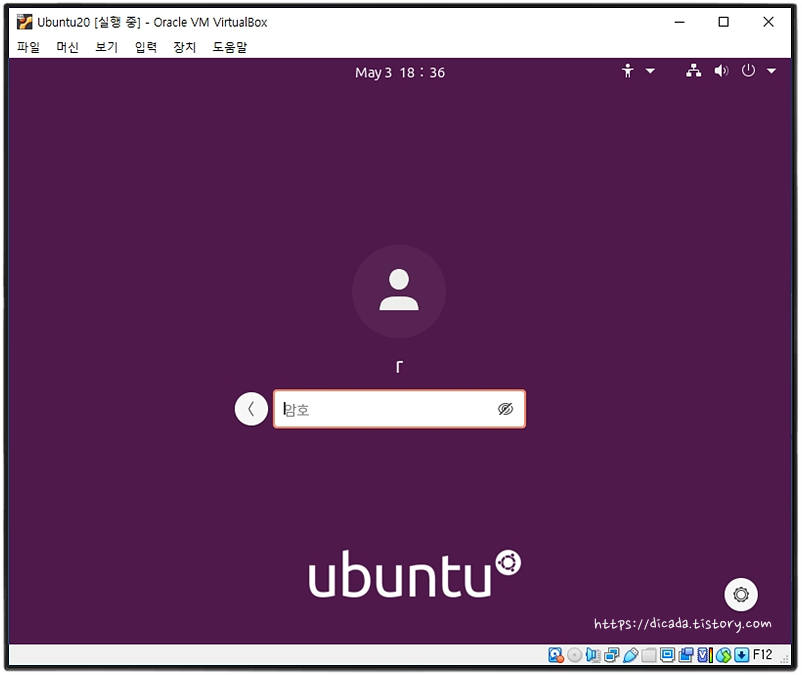Viewport: 802px width, 675px height.
Task: Click the May 3 18:36 clock
Action: tap(400, 73)
